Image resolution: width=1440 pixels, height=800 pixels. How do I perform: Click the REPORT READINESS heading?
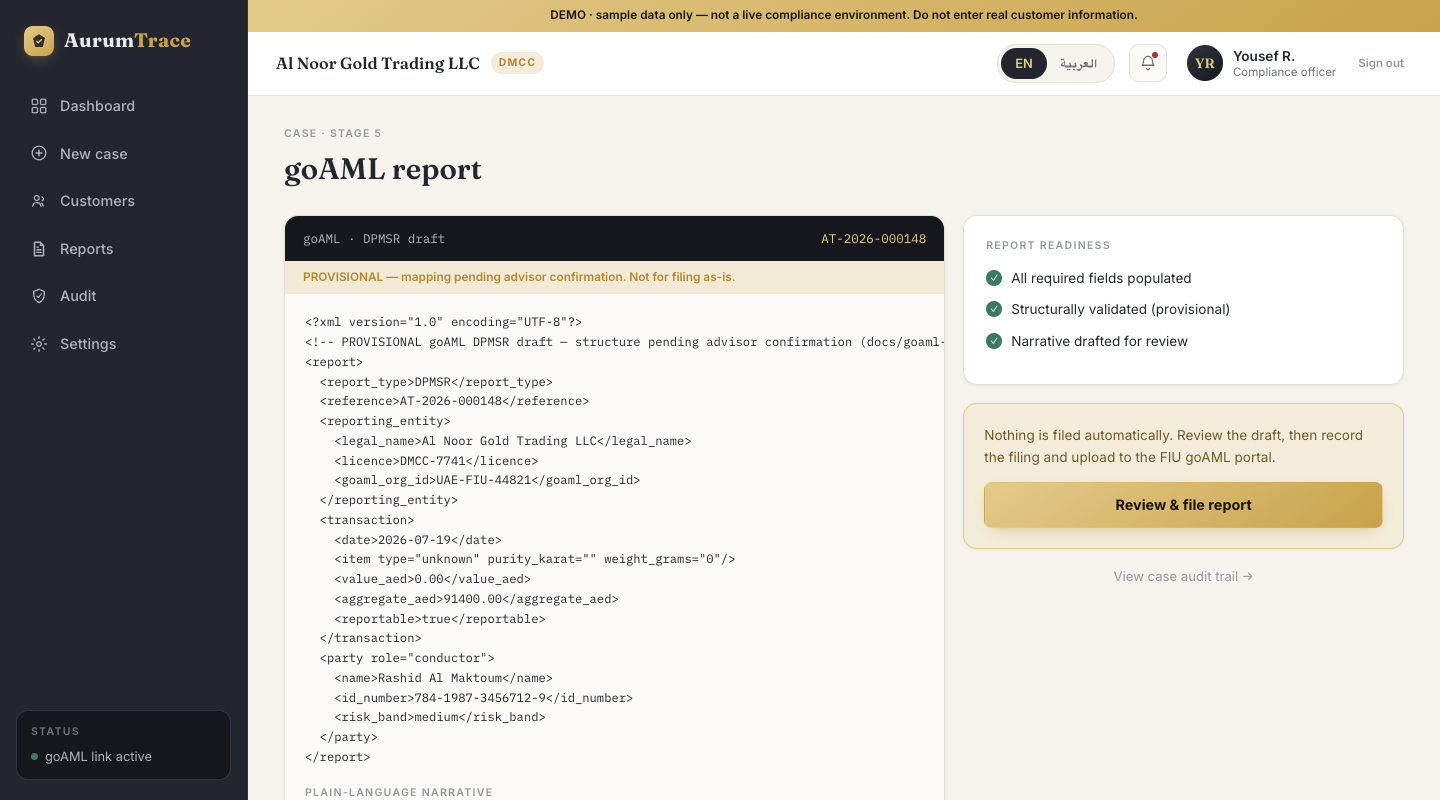point(1048,245)
